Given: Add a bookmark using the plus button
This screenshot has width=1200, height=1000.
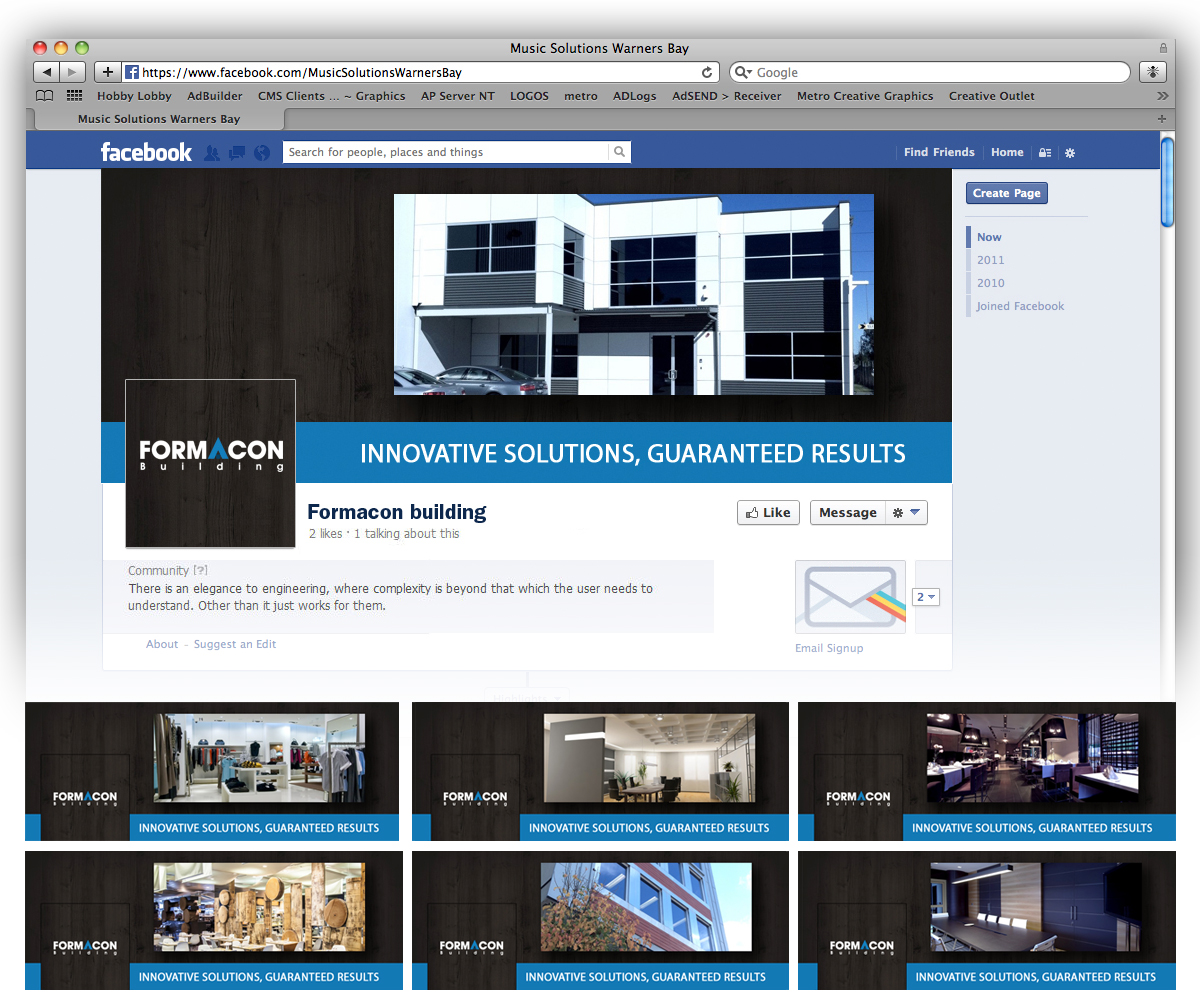Looking at the screenshot, I should (x=107, y=72).
